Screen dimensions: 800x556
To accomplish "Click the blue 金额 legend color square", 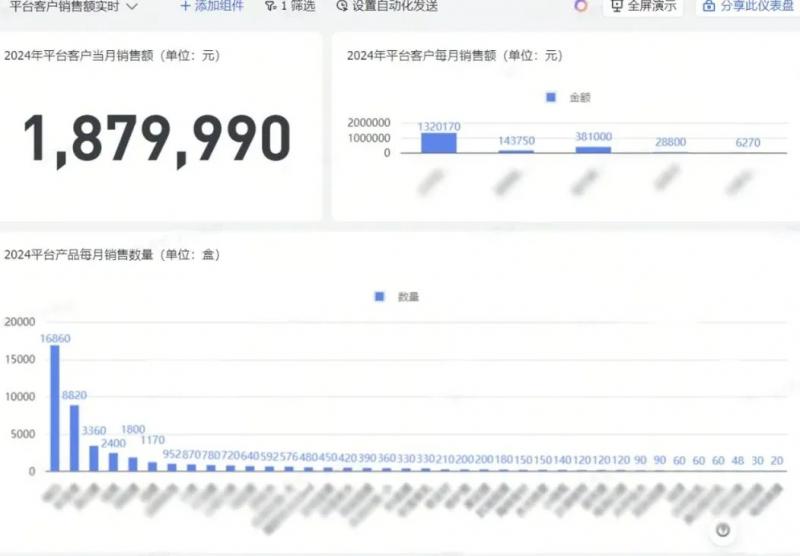I will [x=551, y=97].
